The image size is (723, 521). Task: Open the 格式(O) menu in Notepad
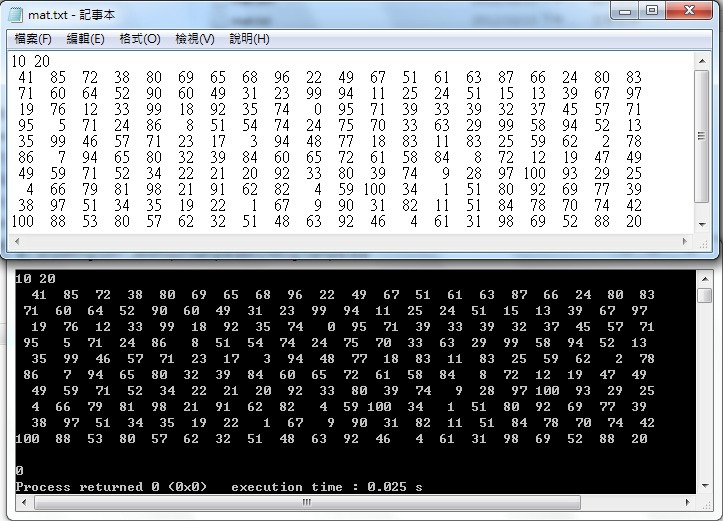tap(140, 39)
